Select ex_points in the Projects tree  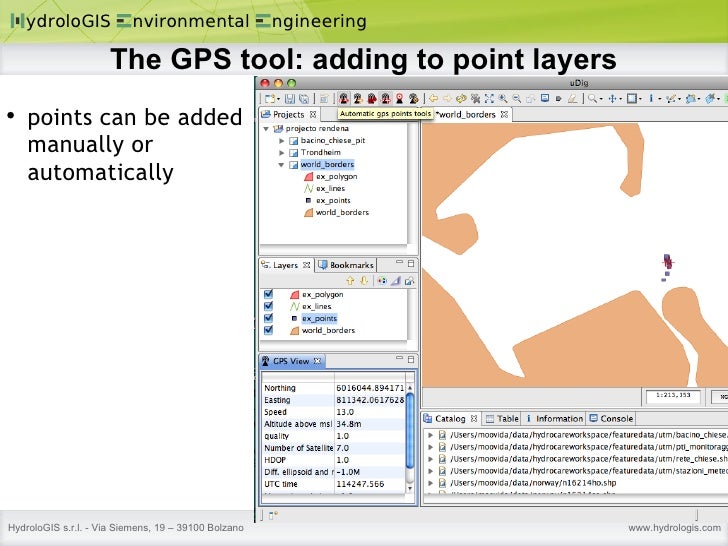[332, 200]
